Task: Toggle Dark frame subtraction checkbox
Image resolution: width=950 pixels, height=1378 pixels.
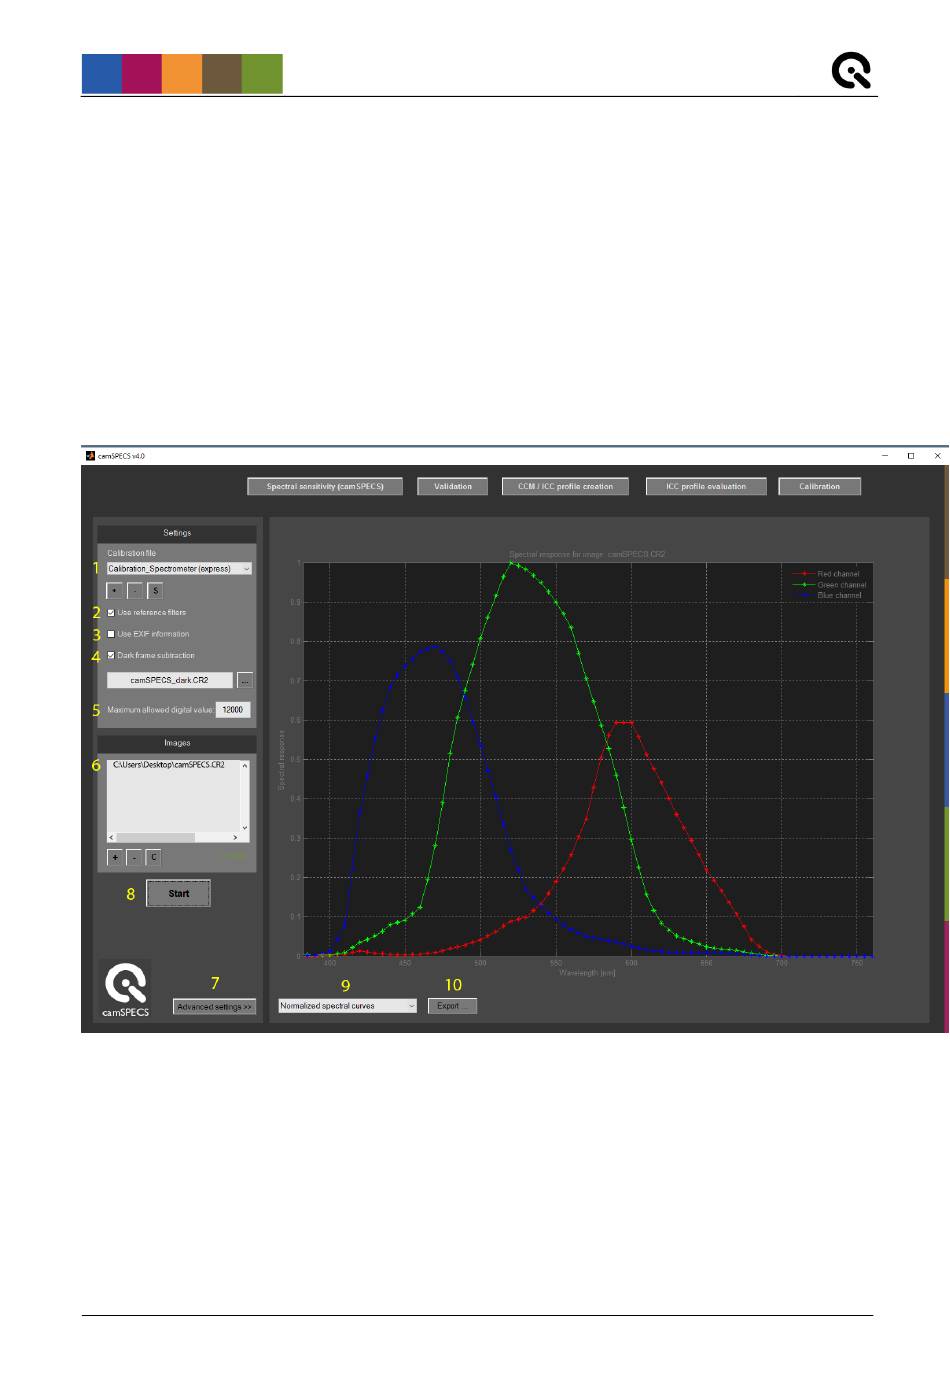Action: 111,655
